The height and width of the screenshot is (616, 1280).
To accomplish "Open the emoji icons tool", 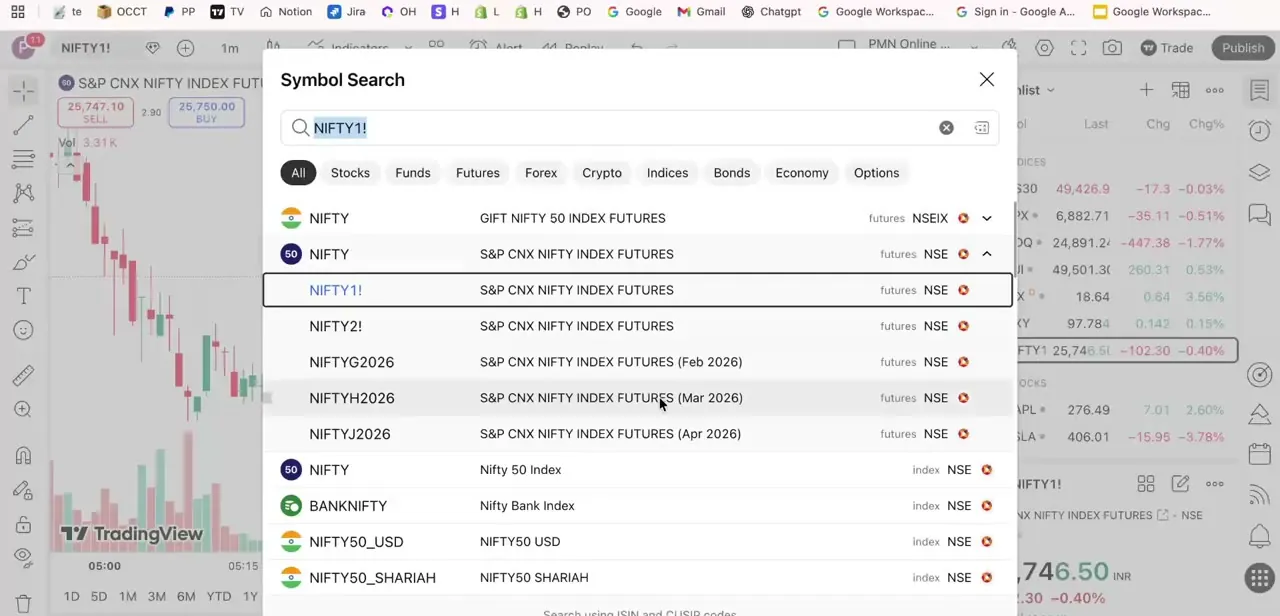I will coord(24,330).
